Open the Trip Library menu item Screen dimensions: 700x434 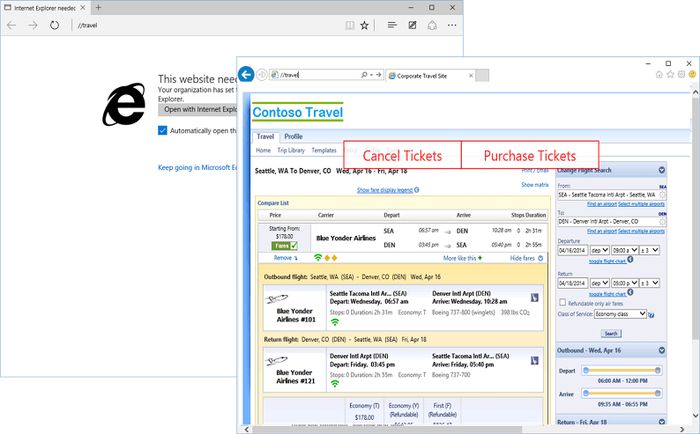coord(289,150)
